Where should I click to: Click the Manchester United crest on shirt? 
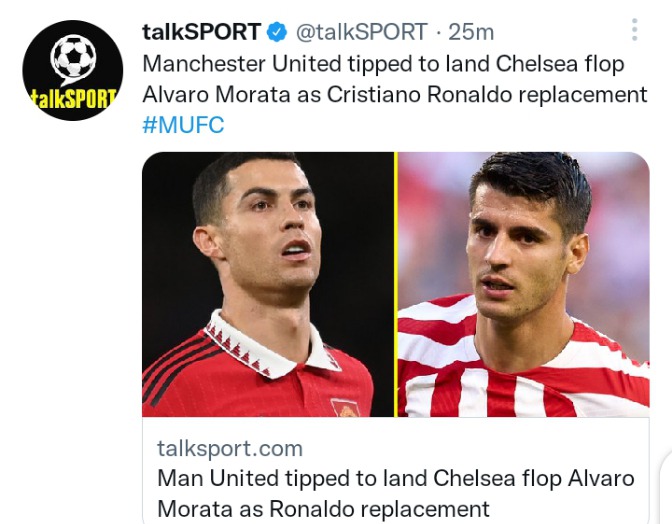coord(345,407)
